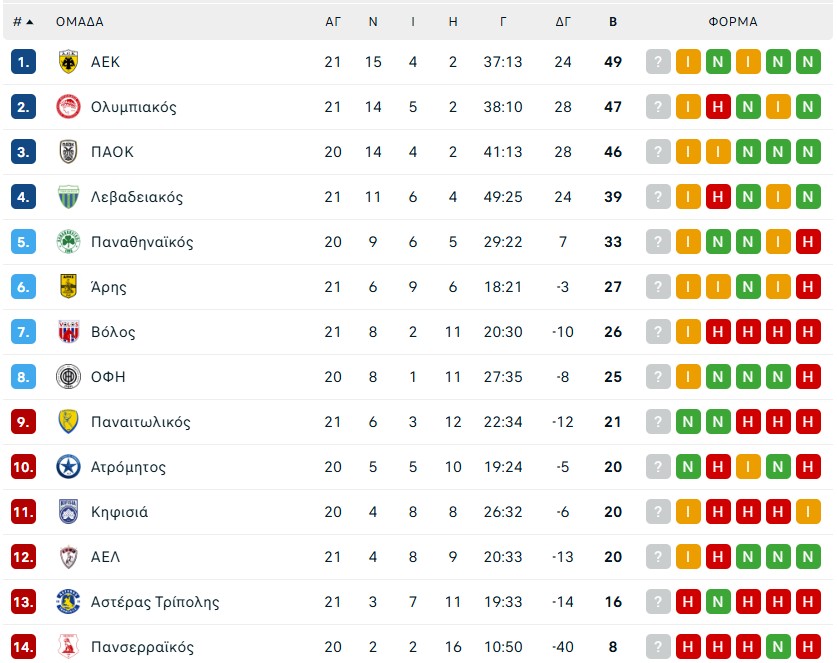The image size is (837, 663).
Task: Sort table by the # rank column
Action: (23, 21)
